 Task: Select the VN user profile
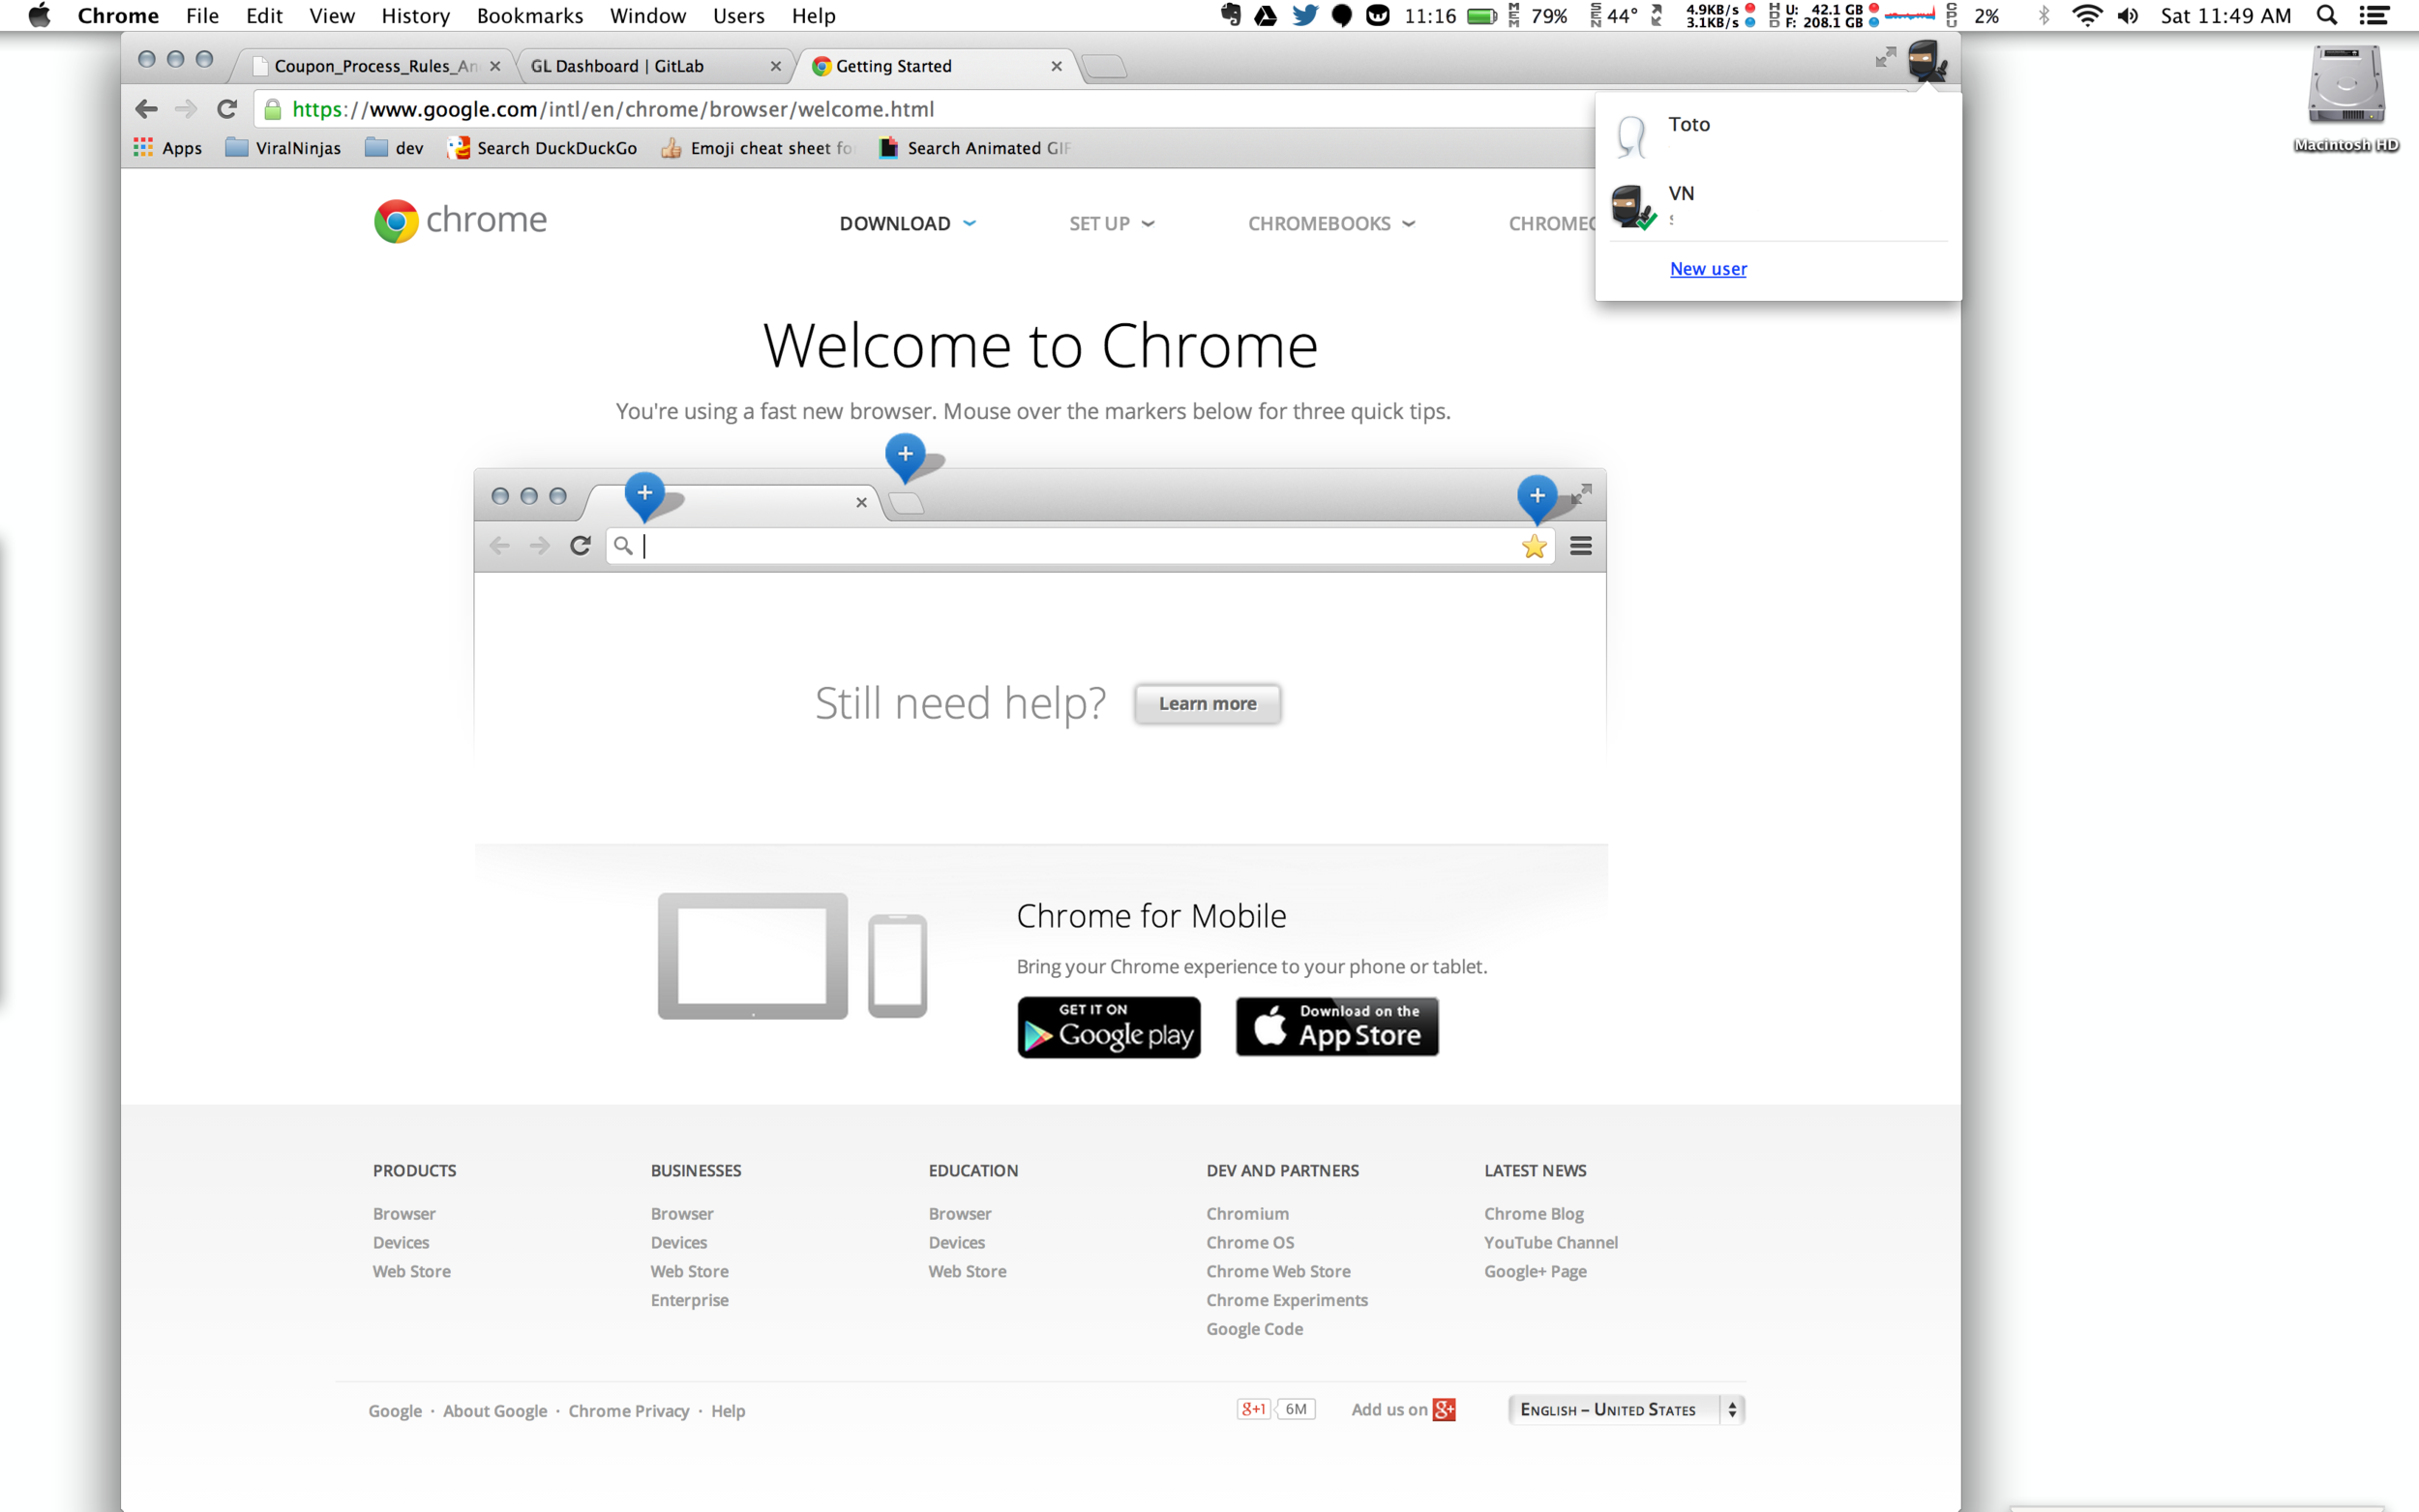(x=1778, y=205)
